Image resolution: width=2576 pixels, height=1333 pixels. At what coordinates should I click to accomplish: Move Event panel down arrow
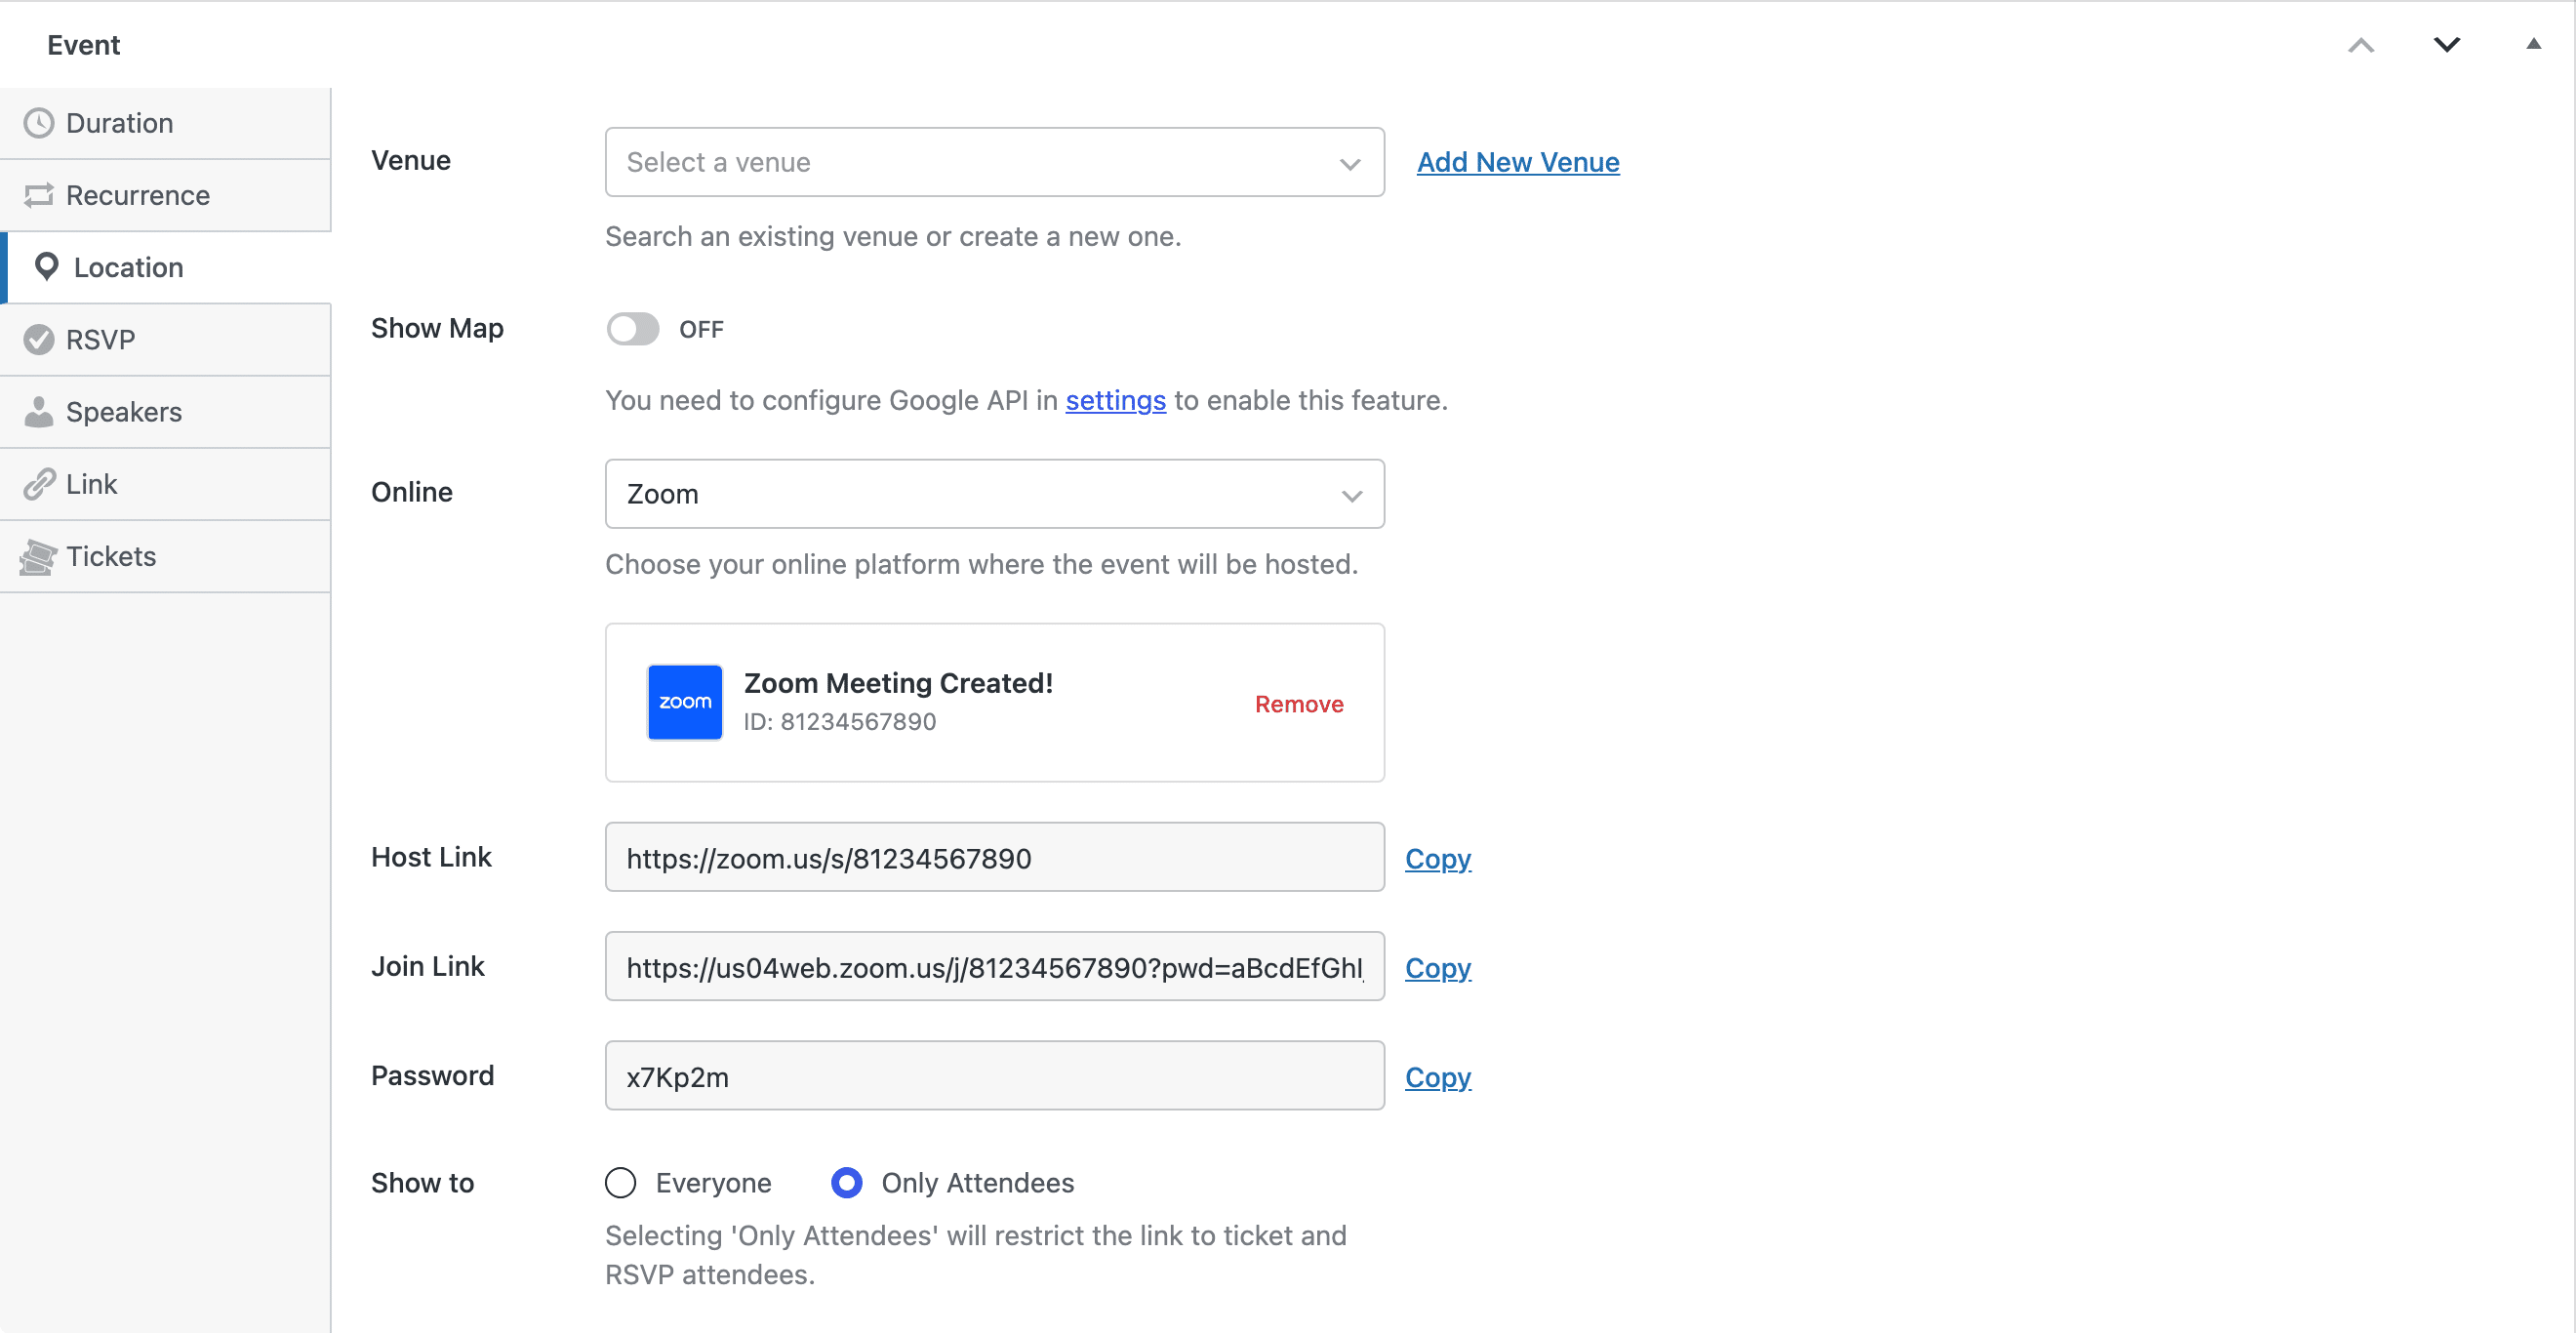2447,45
